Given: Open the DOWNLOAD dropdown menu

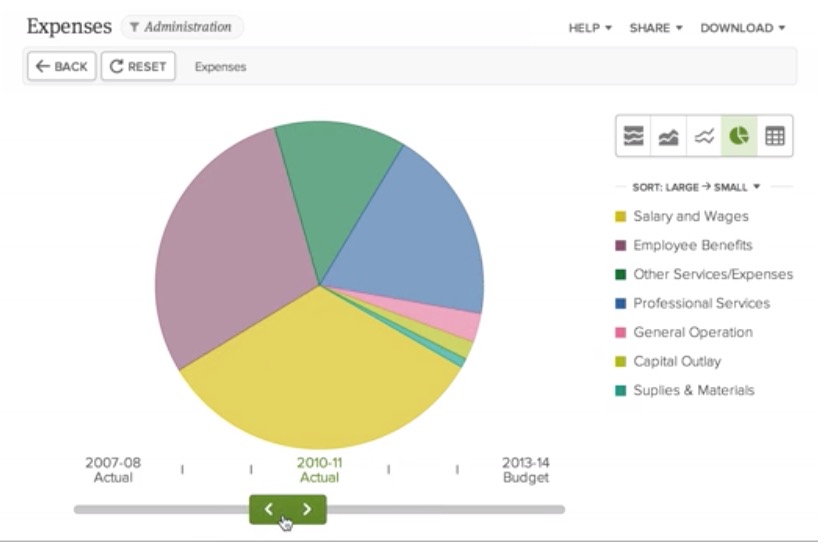Looking at the screenshot, I should coord(742,28).
